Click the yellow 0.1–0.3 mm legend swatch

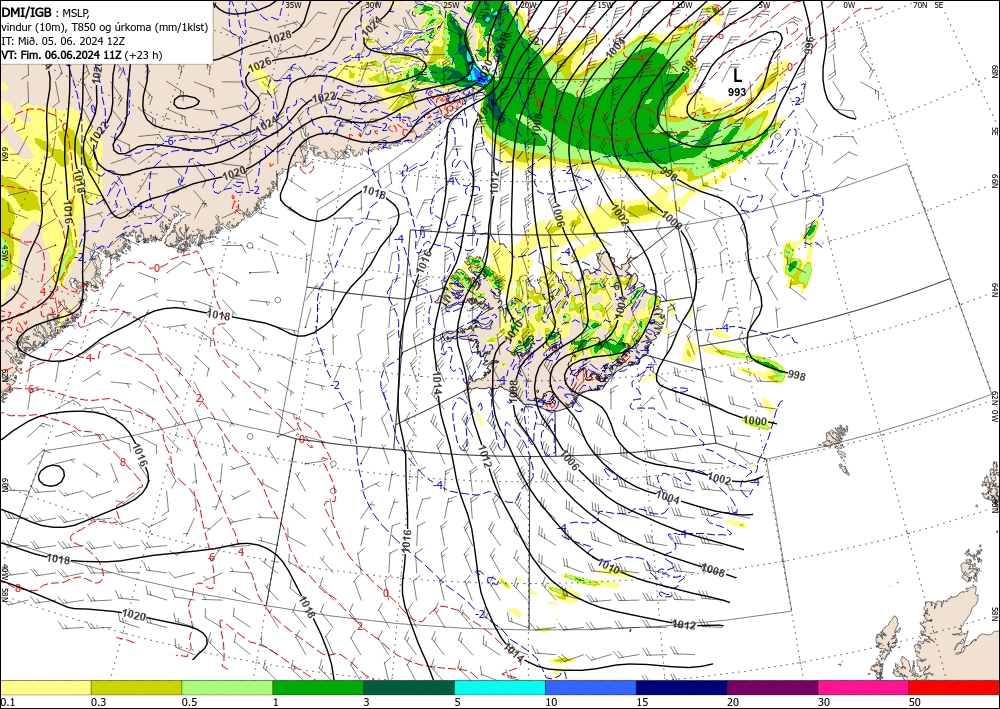coord(45,688)
